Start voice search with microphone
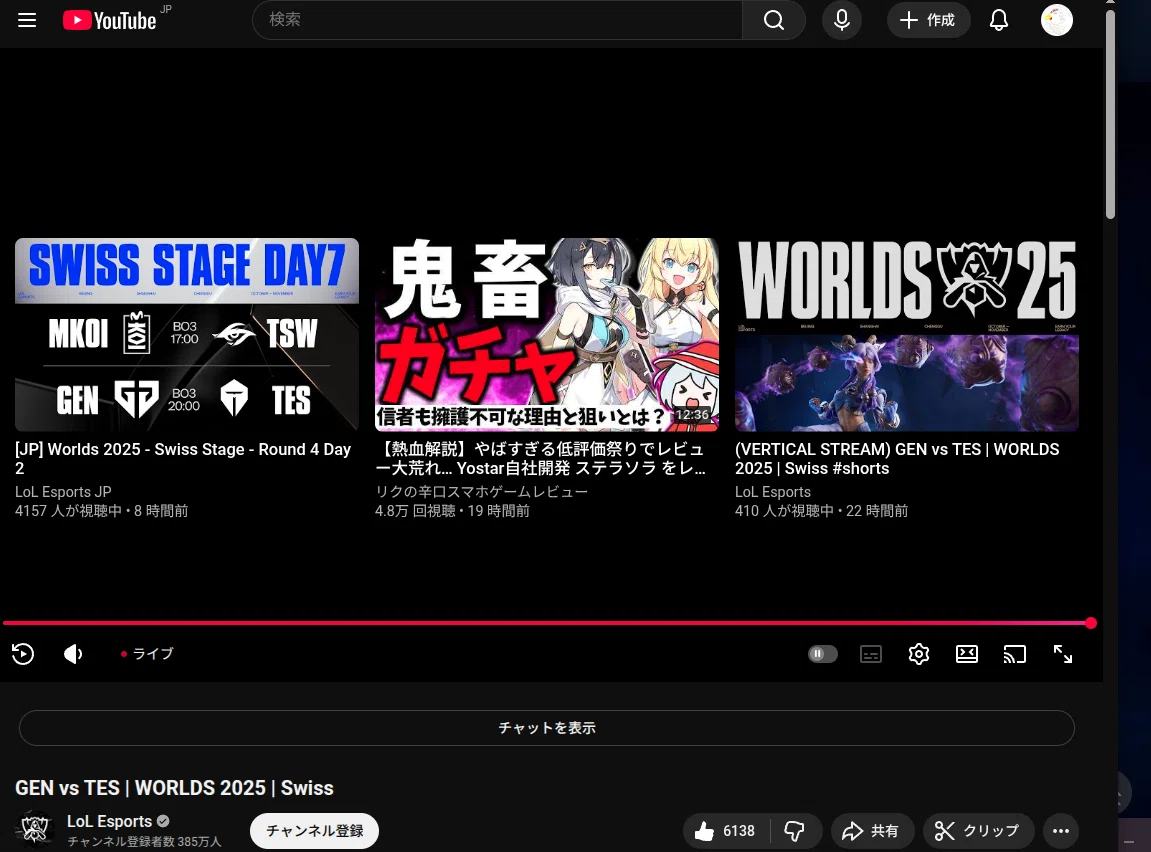The image size is (1151, 852). 842,20
